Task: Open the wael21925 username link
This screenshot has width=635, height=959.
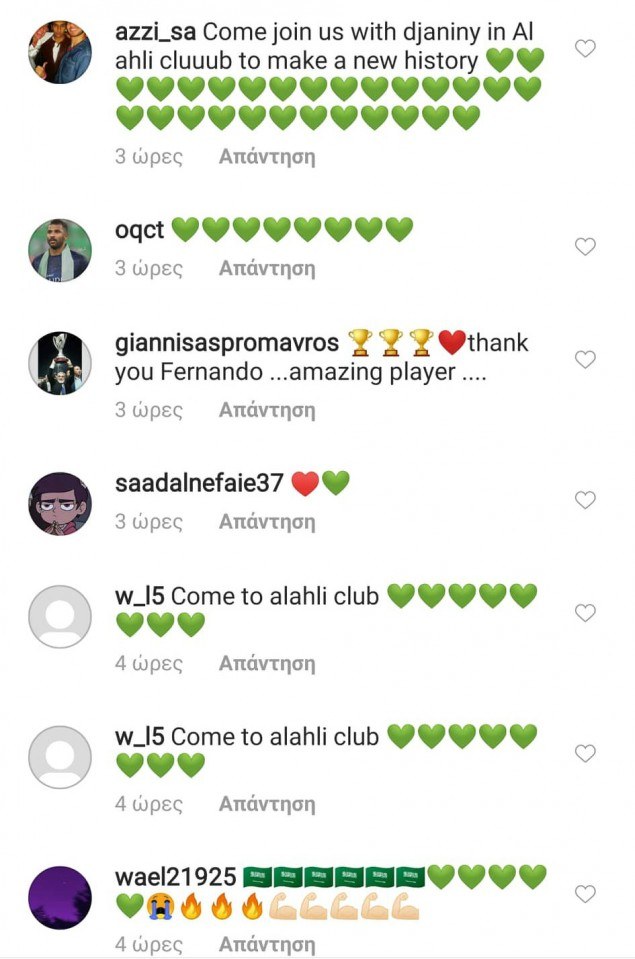Action: pyautogui.click(x=176, y=877)
